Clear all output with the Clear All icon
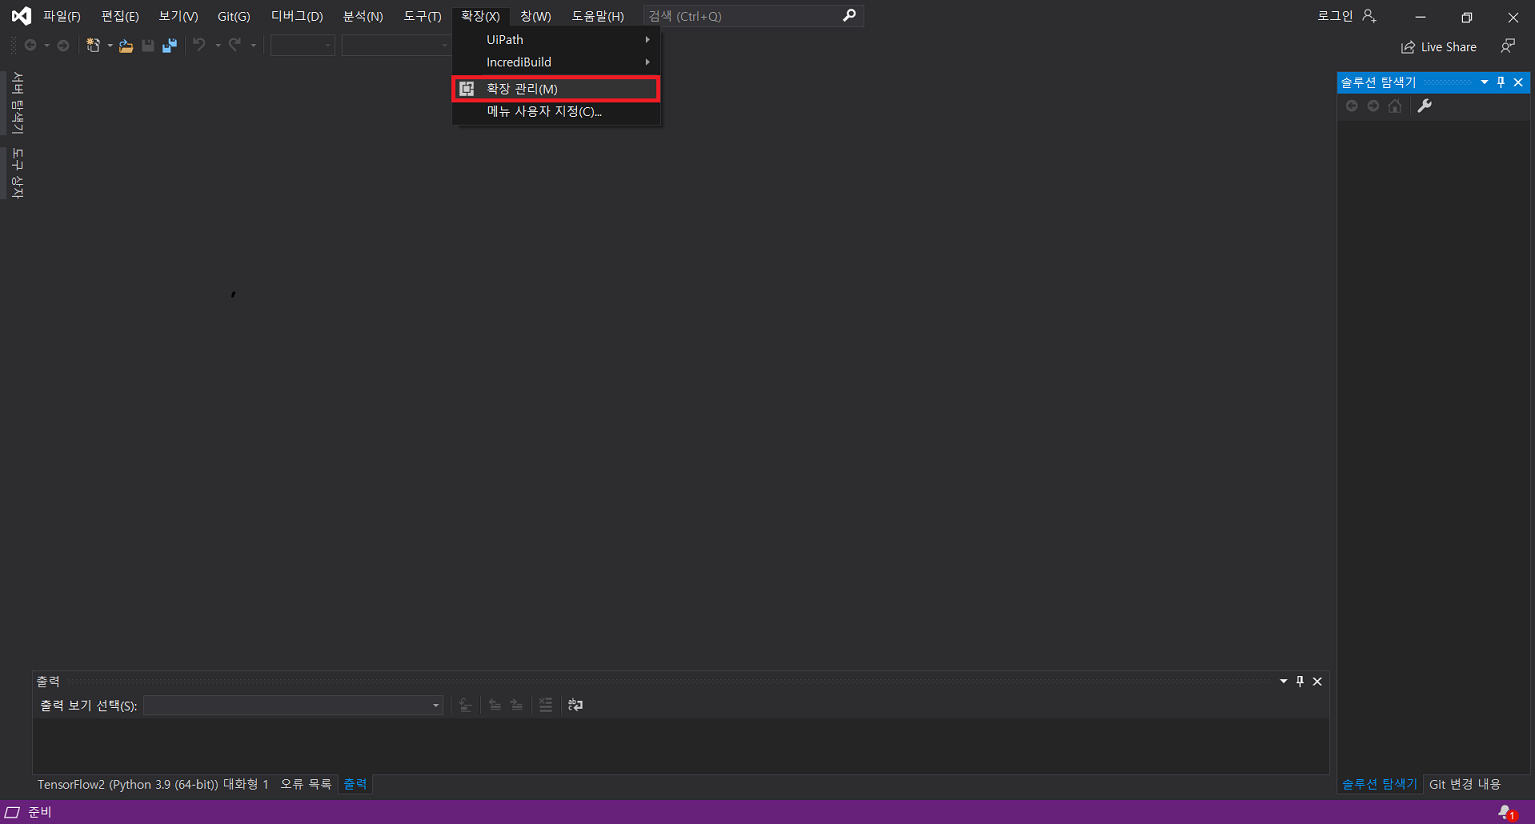This screenshot has width=1535, height=824. (x=545, y=705)
